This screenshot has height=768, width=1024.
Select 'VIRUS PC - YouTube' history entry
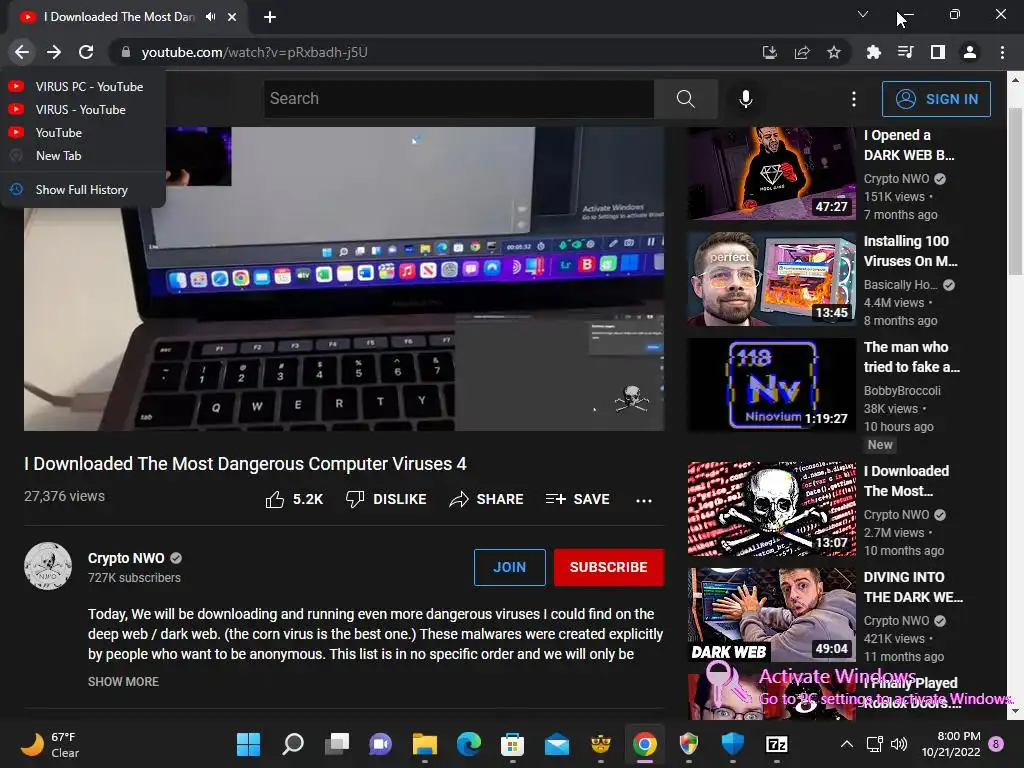tap(83, 86)
